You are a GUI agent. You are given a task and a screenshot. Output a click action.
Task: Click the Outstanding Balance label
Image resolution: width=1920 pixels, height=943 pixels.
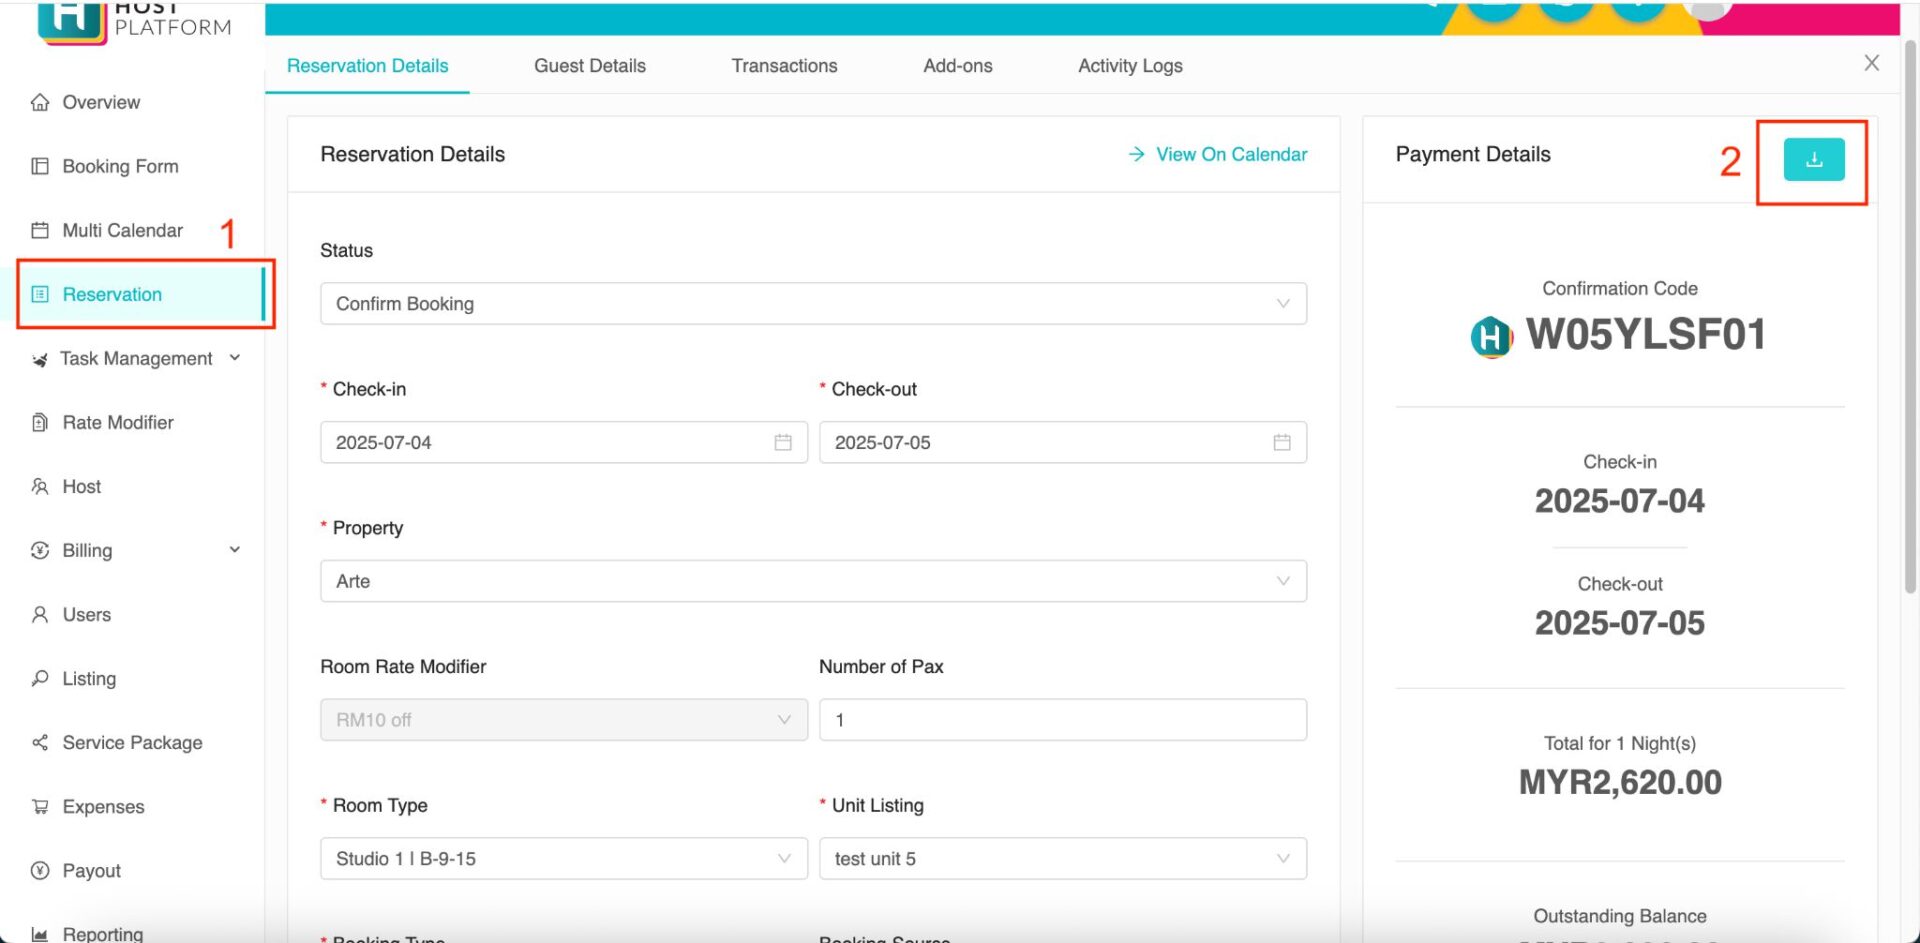pyautogui.click(x=1620, y=916)
